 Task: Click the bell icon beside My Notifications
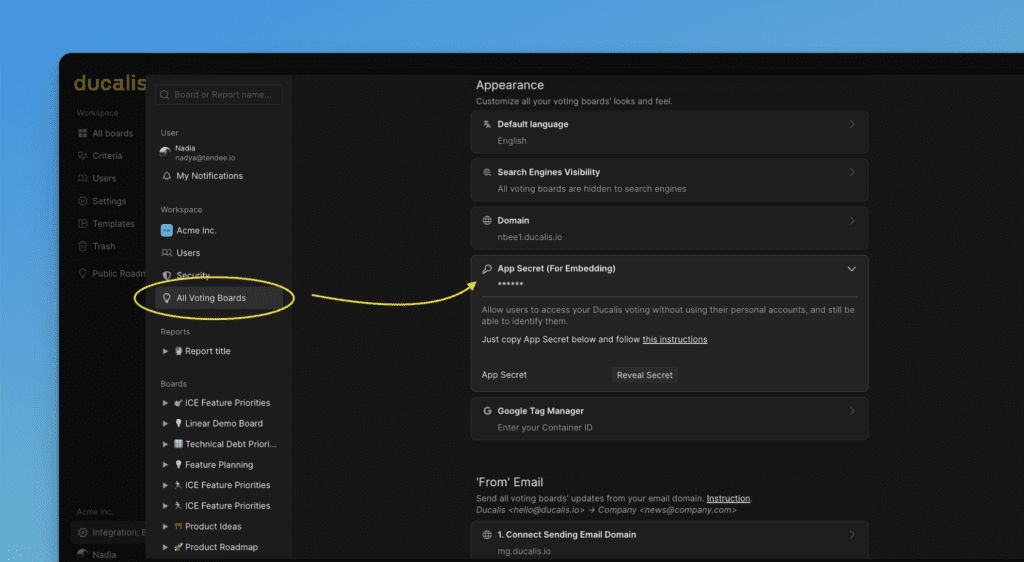pyautogui.click(x=166, y=176)
